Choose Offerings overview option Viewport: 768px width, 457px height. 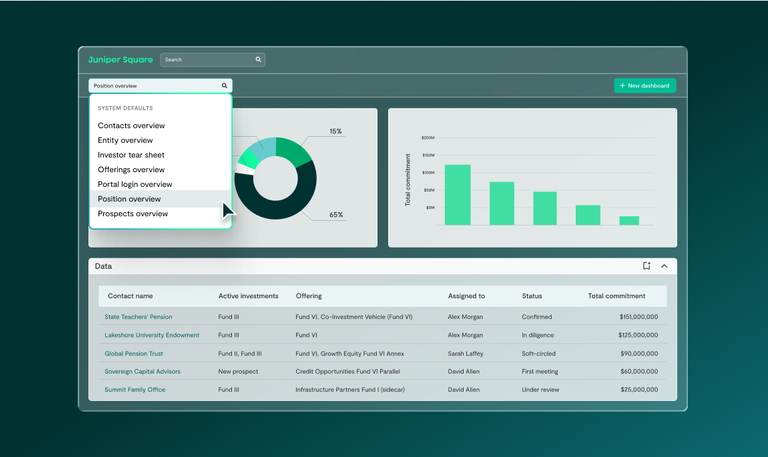131,170
